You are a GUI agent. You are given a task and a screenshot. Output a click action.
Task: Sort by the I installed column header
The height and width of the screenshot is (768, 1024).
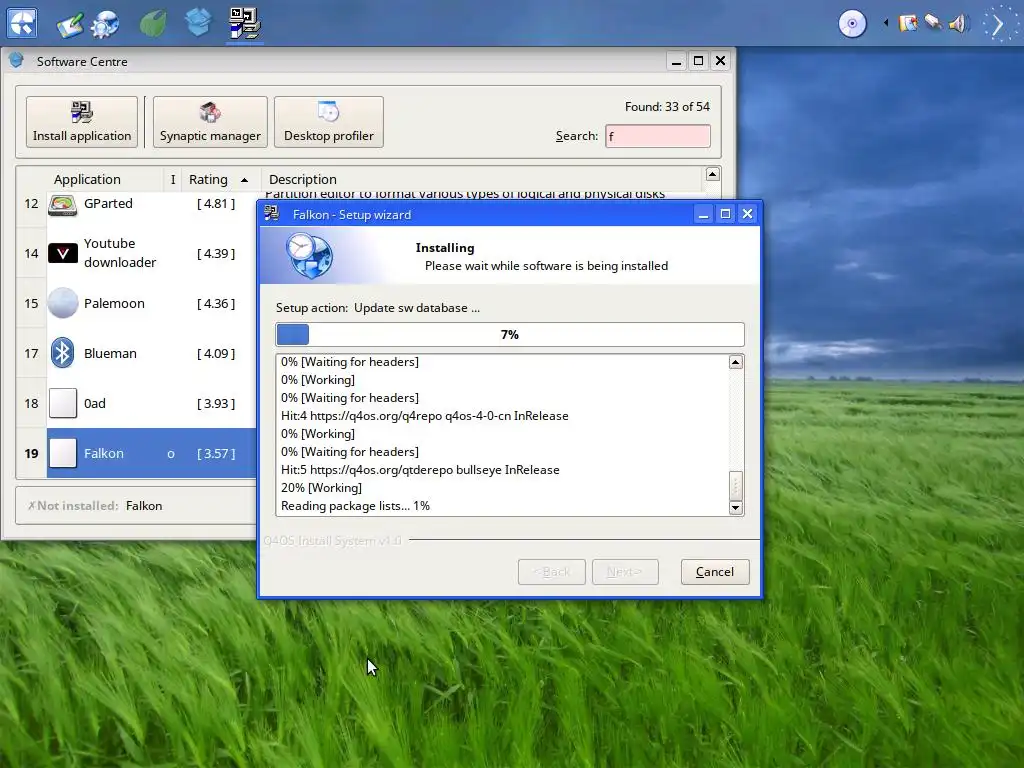tap(173, 180)
